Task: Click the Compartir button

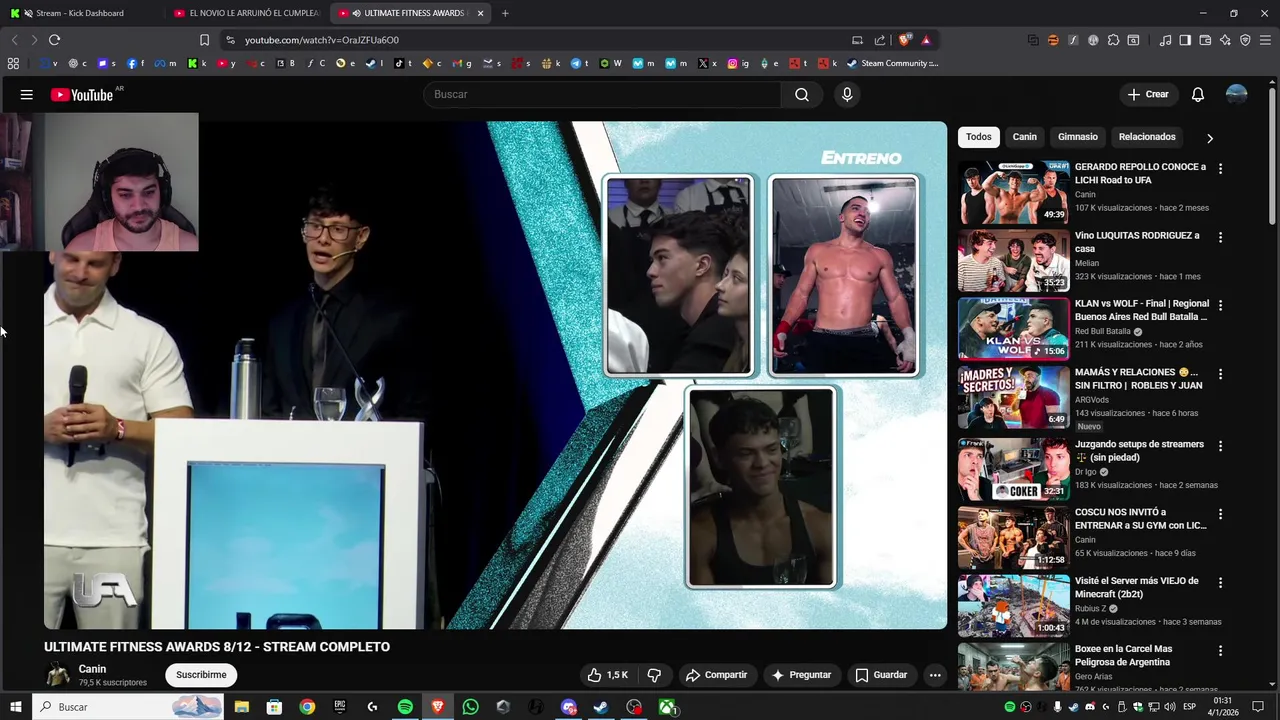Action: click(716, 675)
